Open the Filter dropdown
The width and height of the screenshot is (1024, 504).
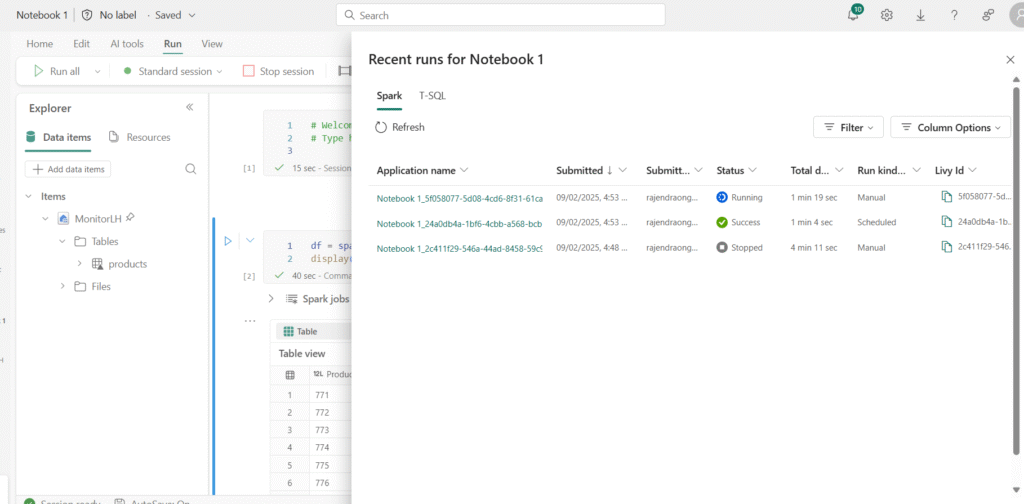click(848, 127)
